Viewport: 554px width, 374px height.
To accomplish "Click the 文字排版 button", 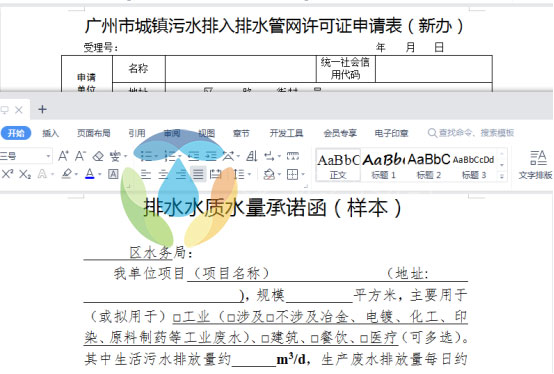I will tap(535, 165).
